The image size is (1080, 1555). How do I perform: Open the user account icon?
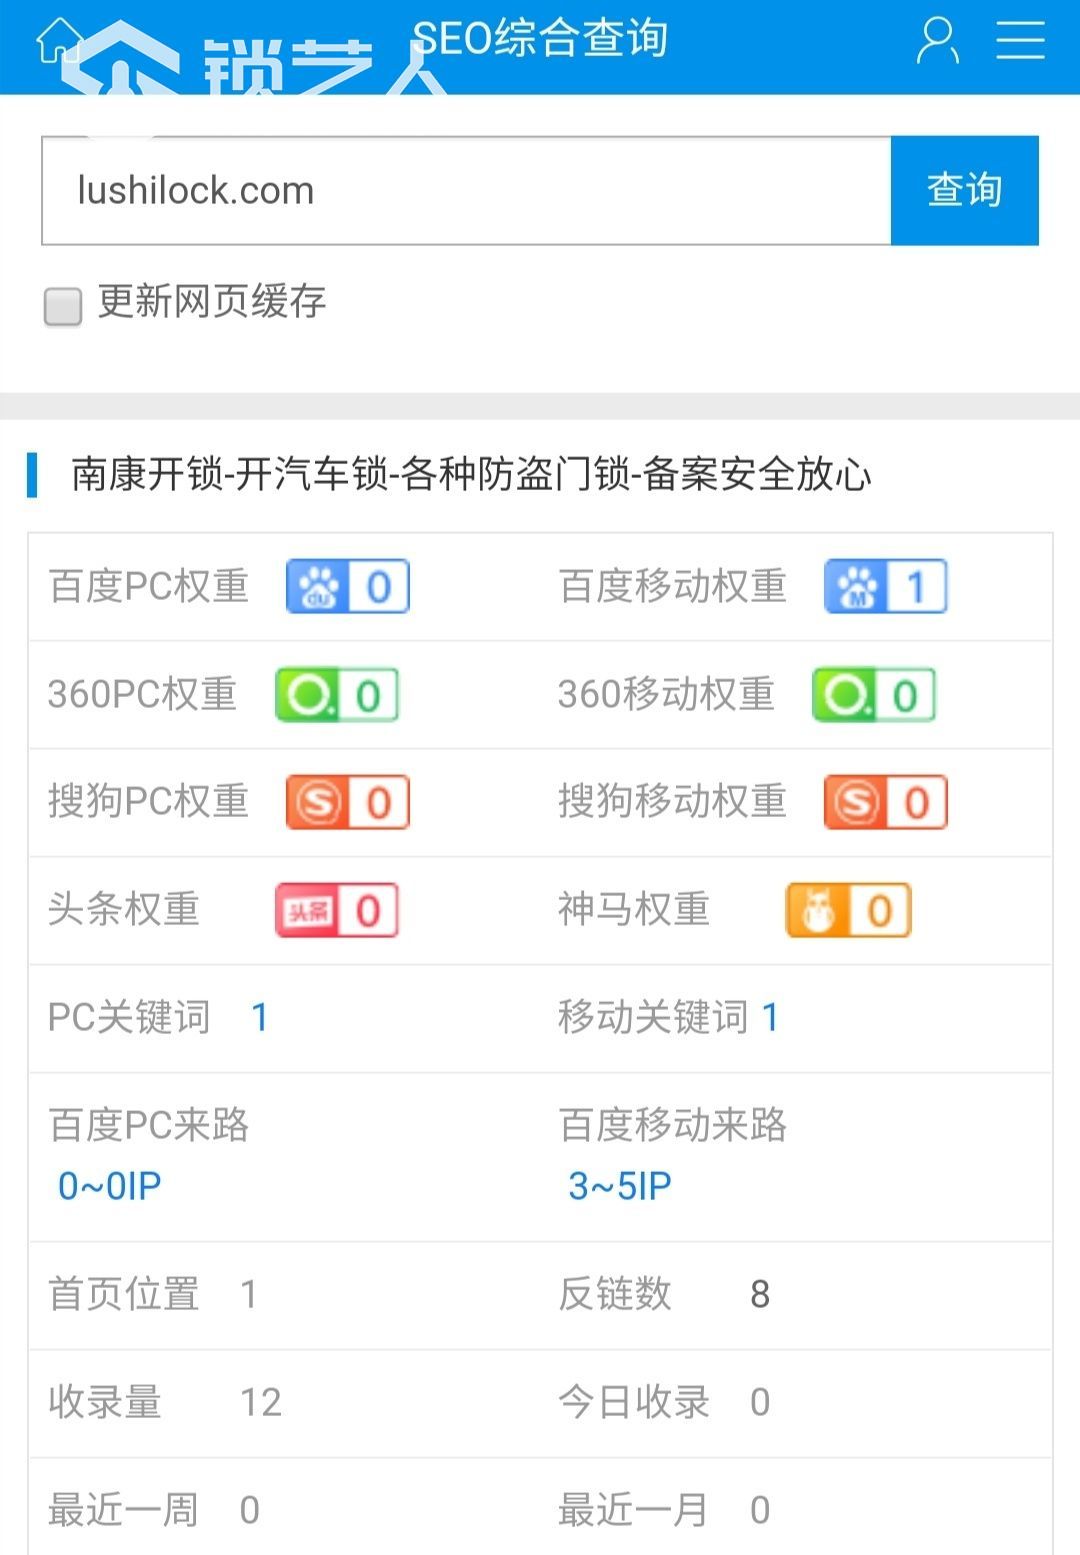pos(938,41)
